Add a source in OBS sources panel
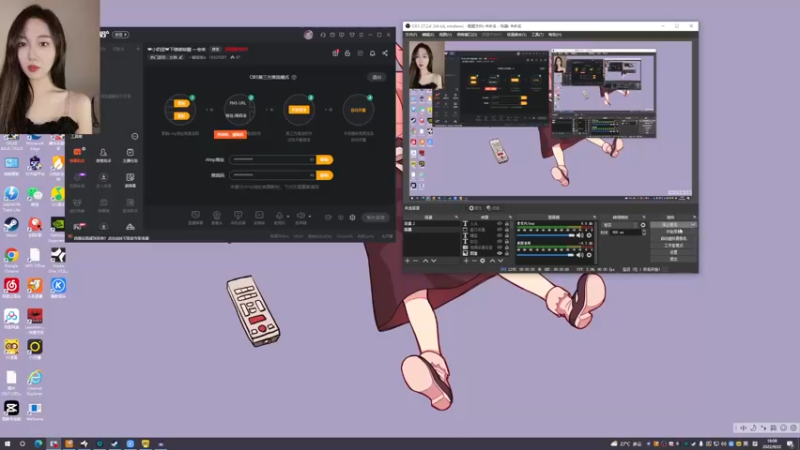Viewport: 800px width, 450px height. (x=466, y=261)
